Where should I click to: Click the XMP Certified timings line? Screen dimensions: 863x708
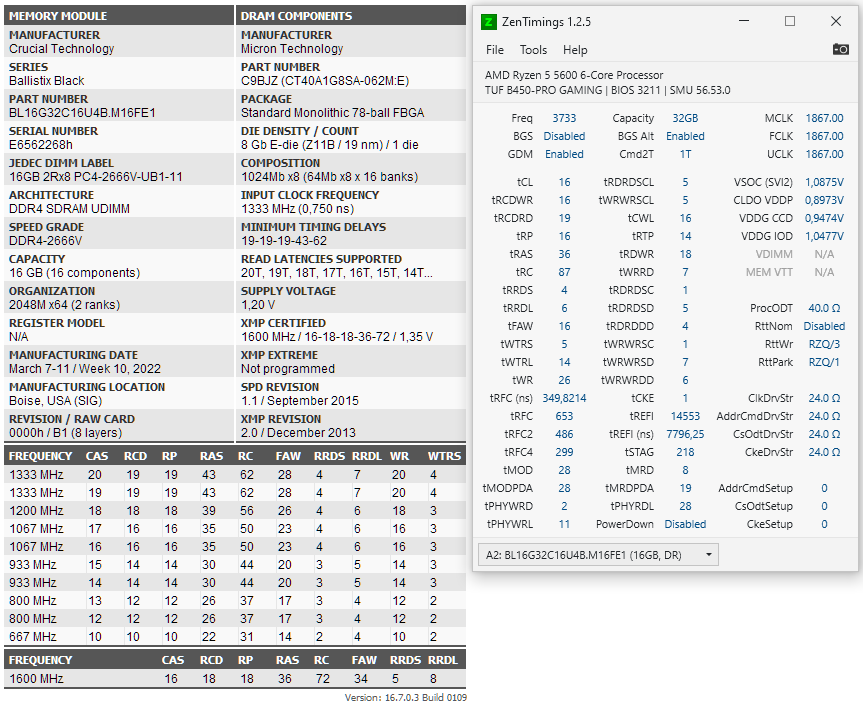point(337,337)
